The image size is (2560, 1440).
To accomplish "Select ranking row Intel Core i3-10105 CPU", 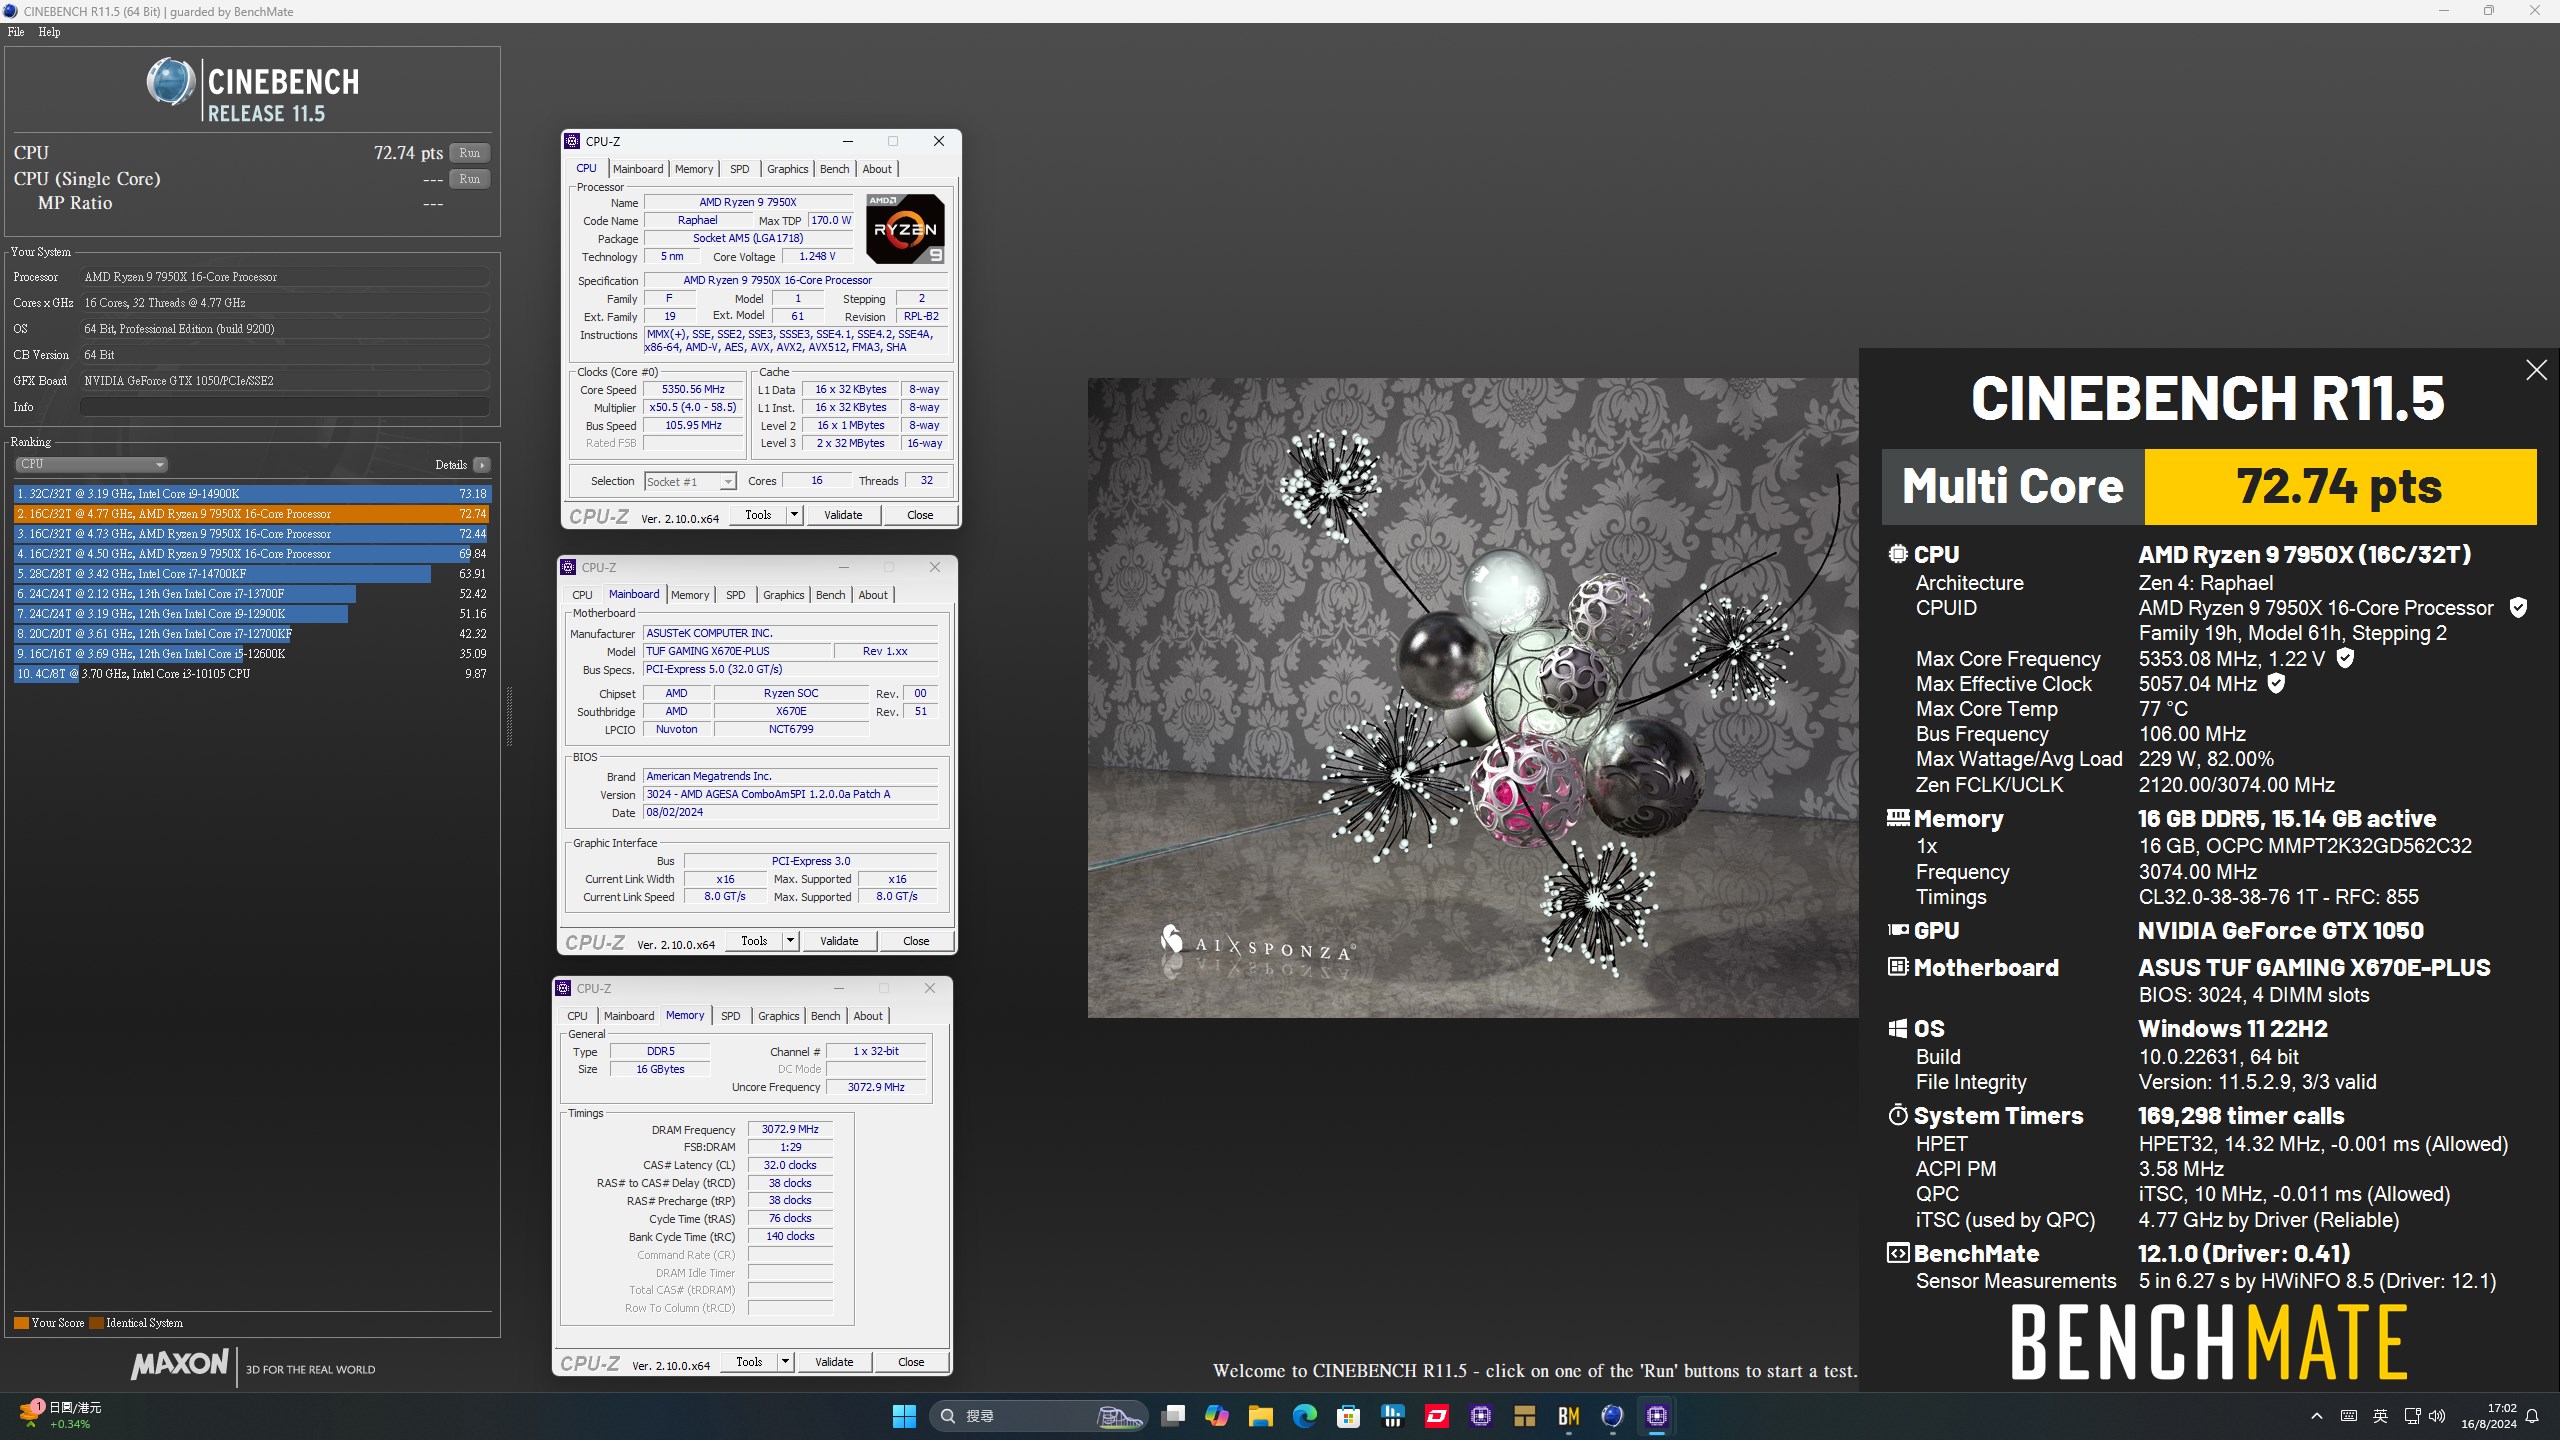I will (x=252, y=674).
